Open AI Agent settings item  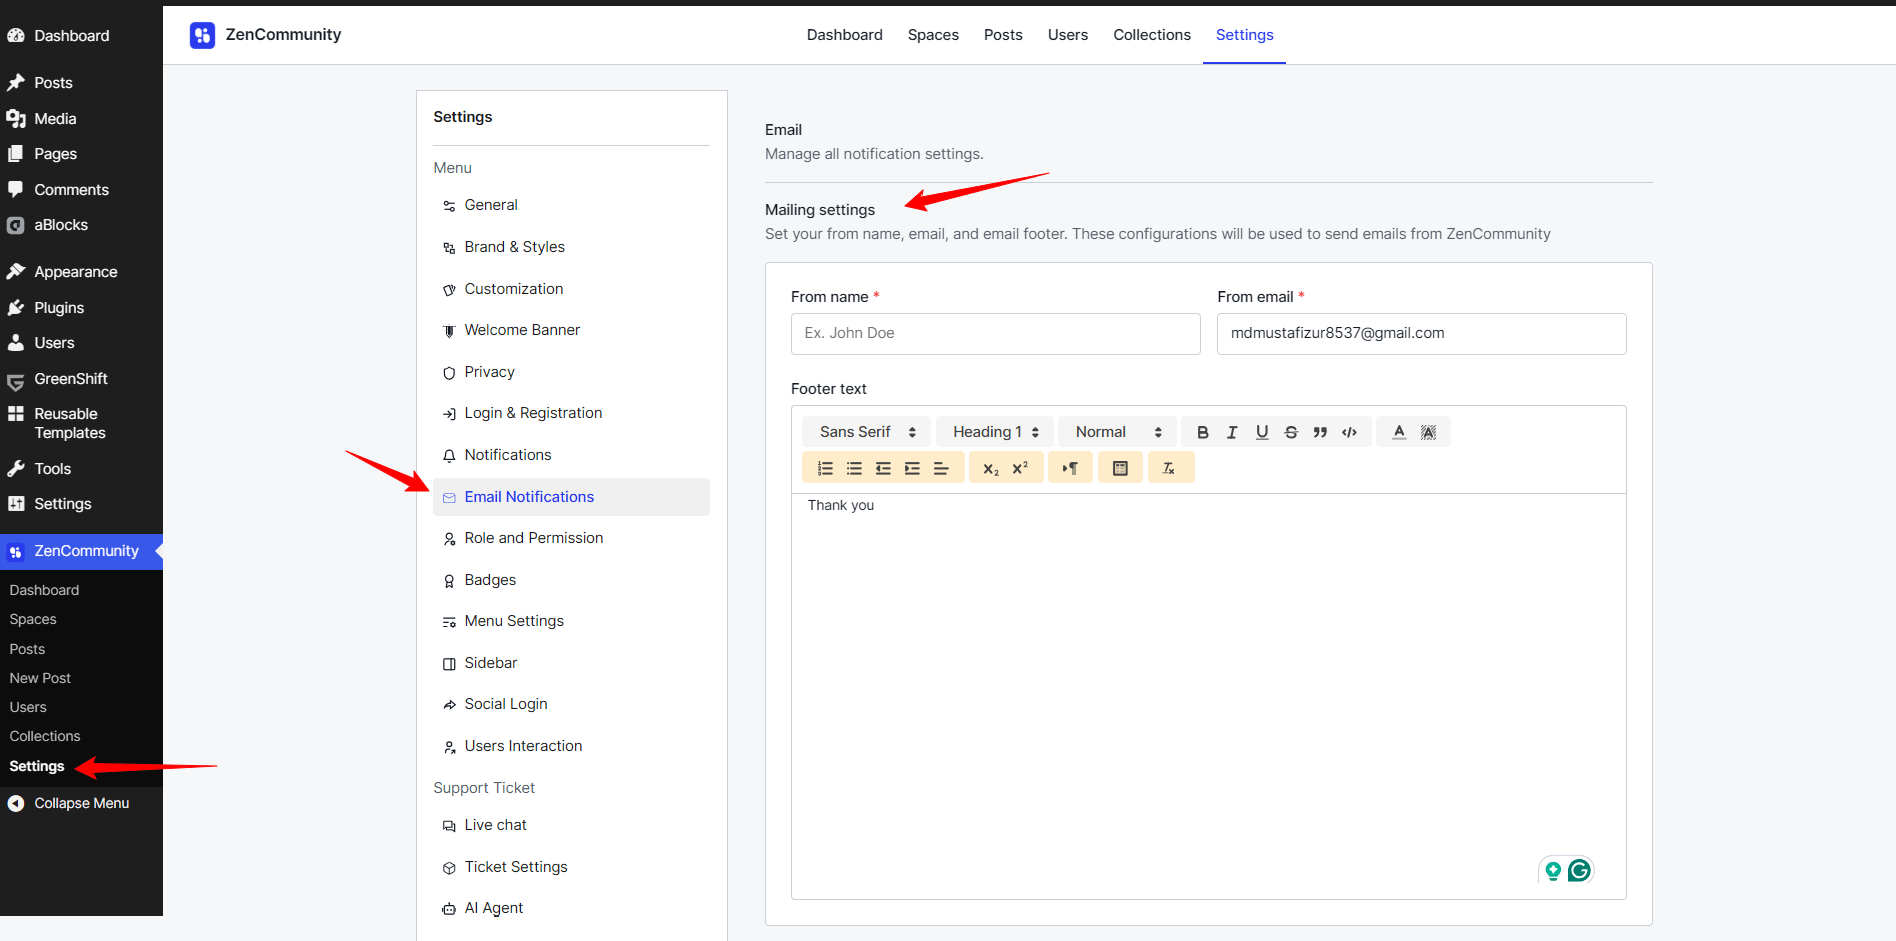pos(571,908)
